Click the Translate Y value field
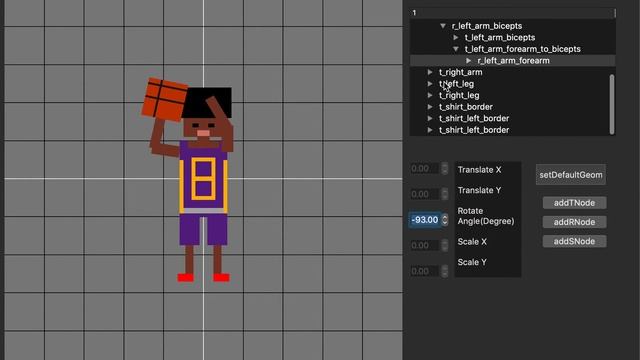Image resolution: width=640 pixels, height=360 pixels. point(424,194)
